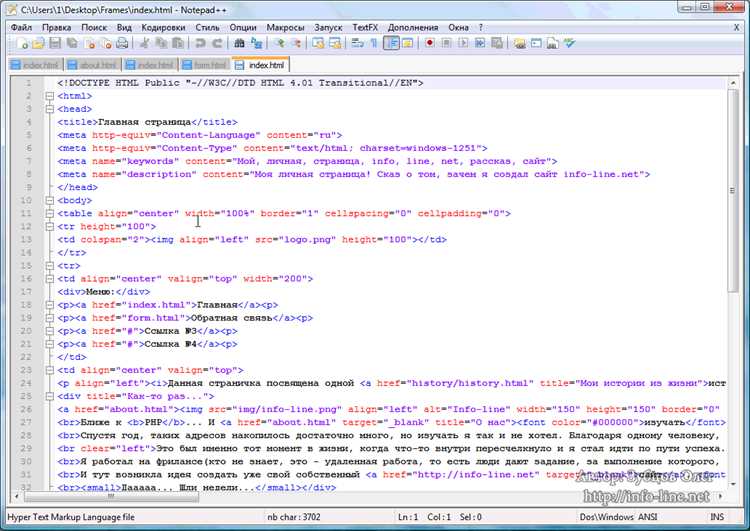Collapse the div fold marker on line 25

point(49,396)
